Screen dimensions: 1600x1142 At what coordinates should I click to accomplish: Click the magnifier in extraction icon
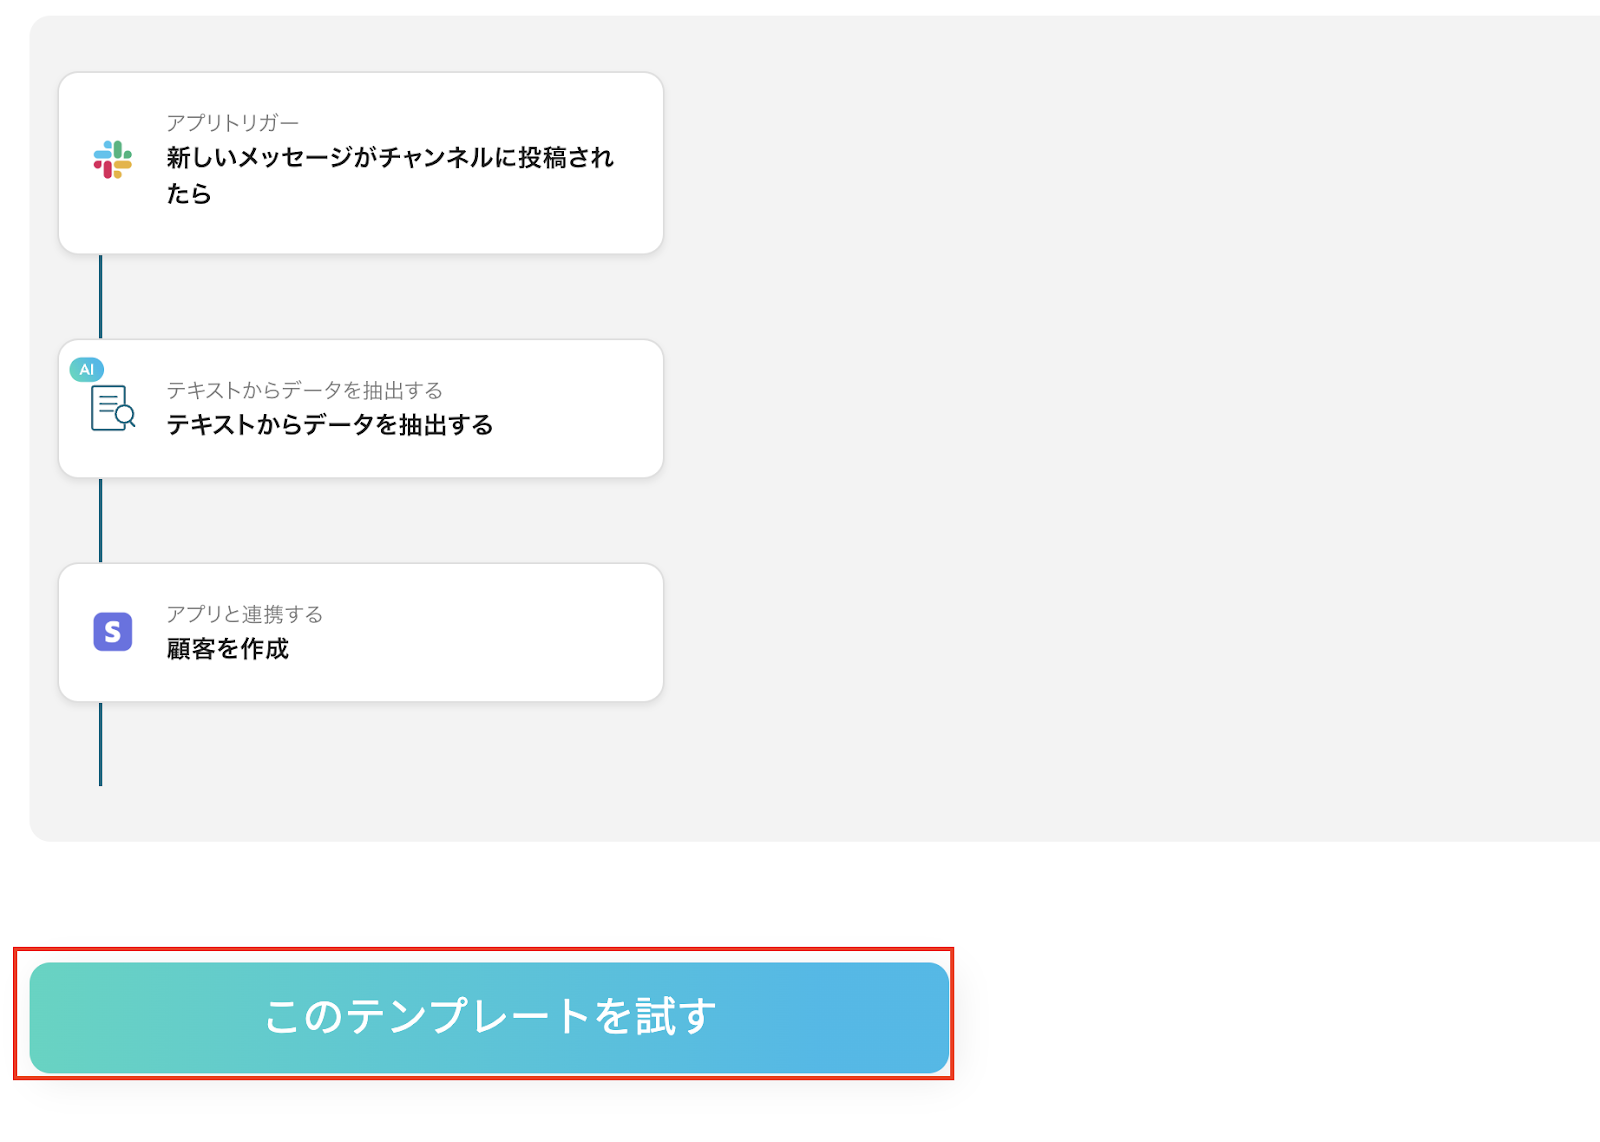(125, 415)
